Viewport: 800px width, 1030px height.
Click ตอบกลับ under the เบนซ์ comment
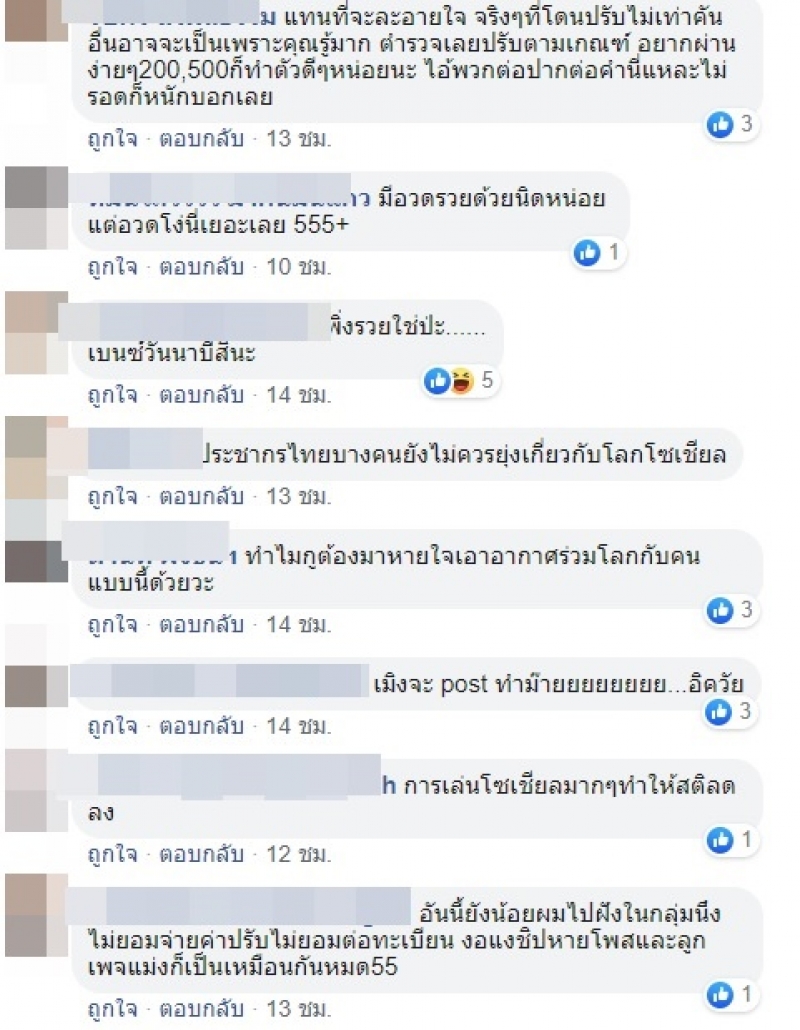202,395
